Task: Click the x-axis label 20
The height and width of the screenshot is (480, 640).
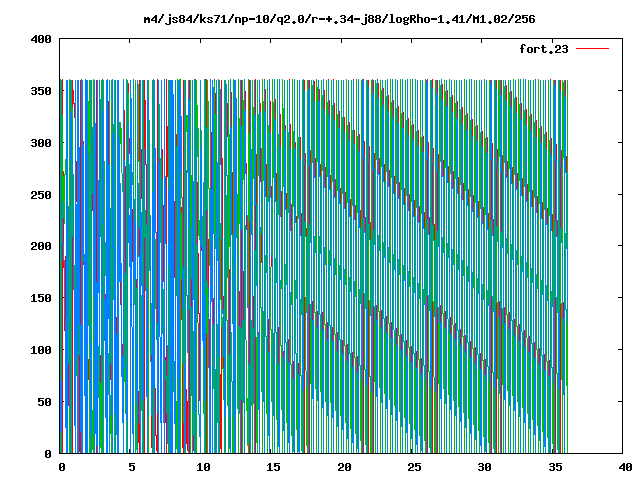Action: click(344, 467)
